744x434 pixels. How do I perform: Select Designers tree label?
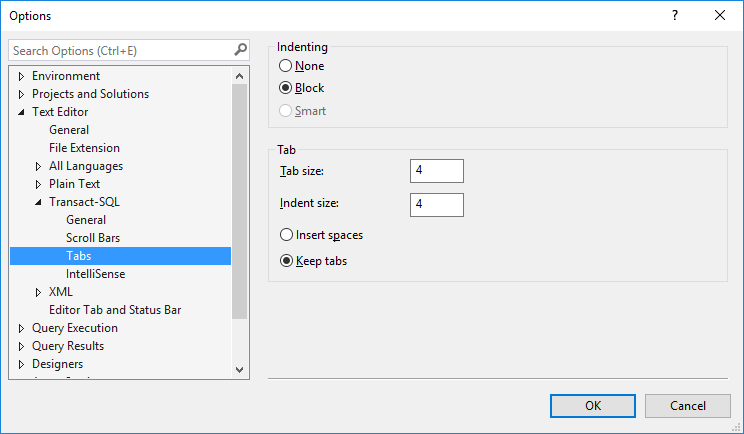tap(57, 364)
